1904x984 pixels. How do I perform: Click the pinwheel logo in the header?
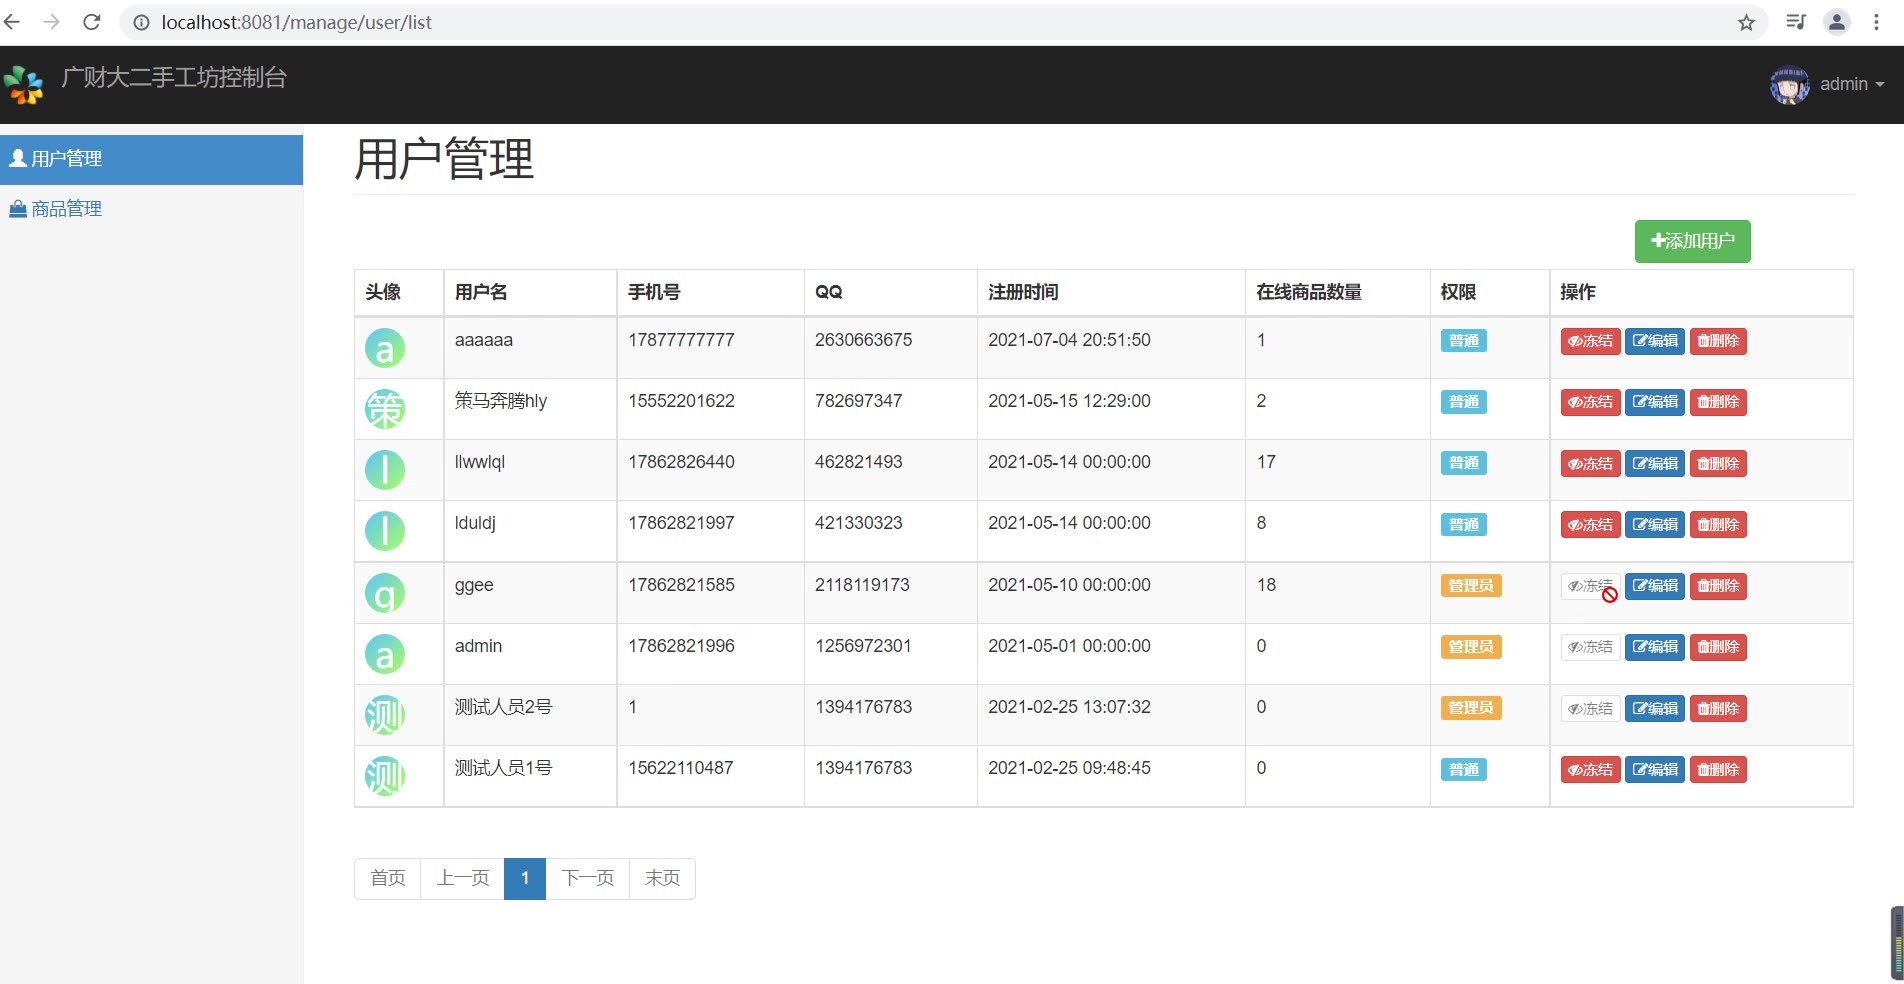point(24,84)
